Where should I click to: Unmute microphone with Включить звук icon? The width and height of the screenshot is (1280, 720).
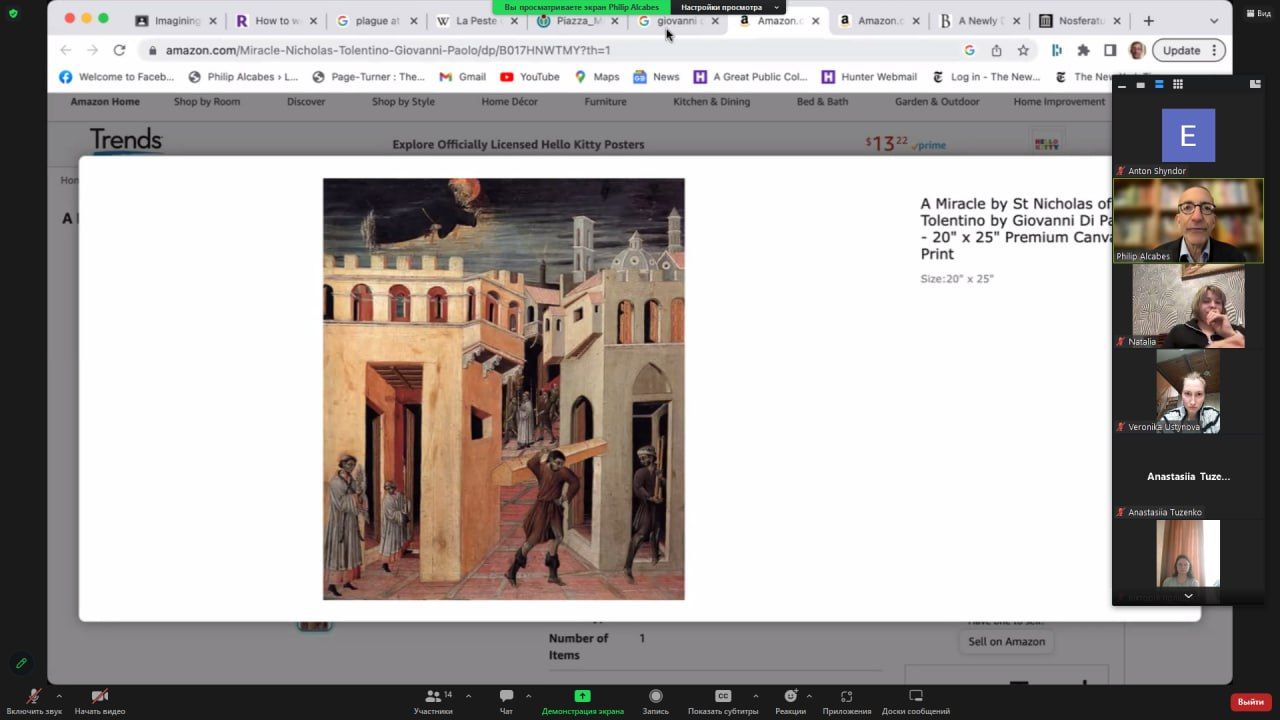(33, 701)
